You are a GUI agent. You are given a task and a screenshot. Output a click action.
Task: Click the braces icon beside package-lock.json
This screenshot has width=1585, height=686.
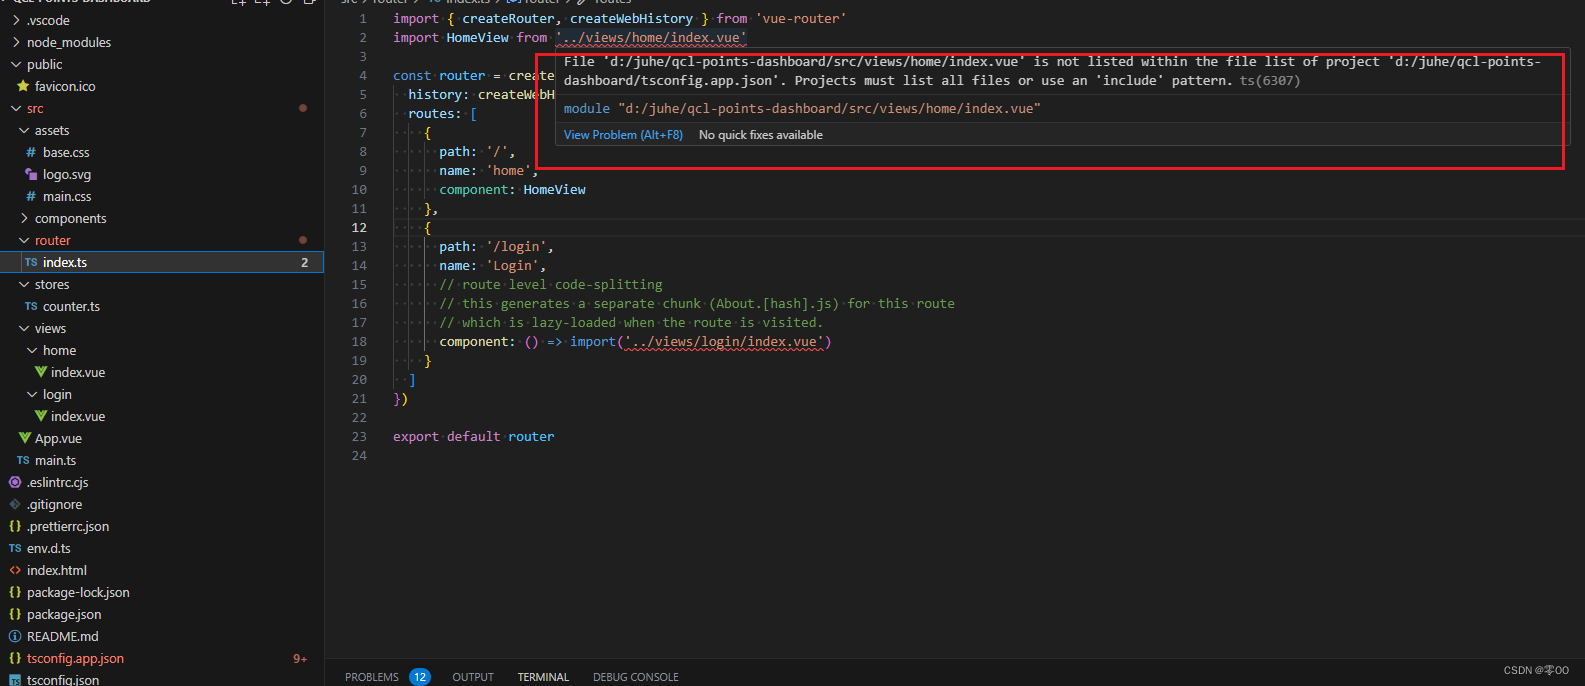15,592
